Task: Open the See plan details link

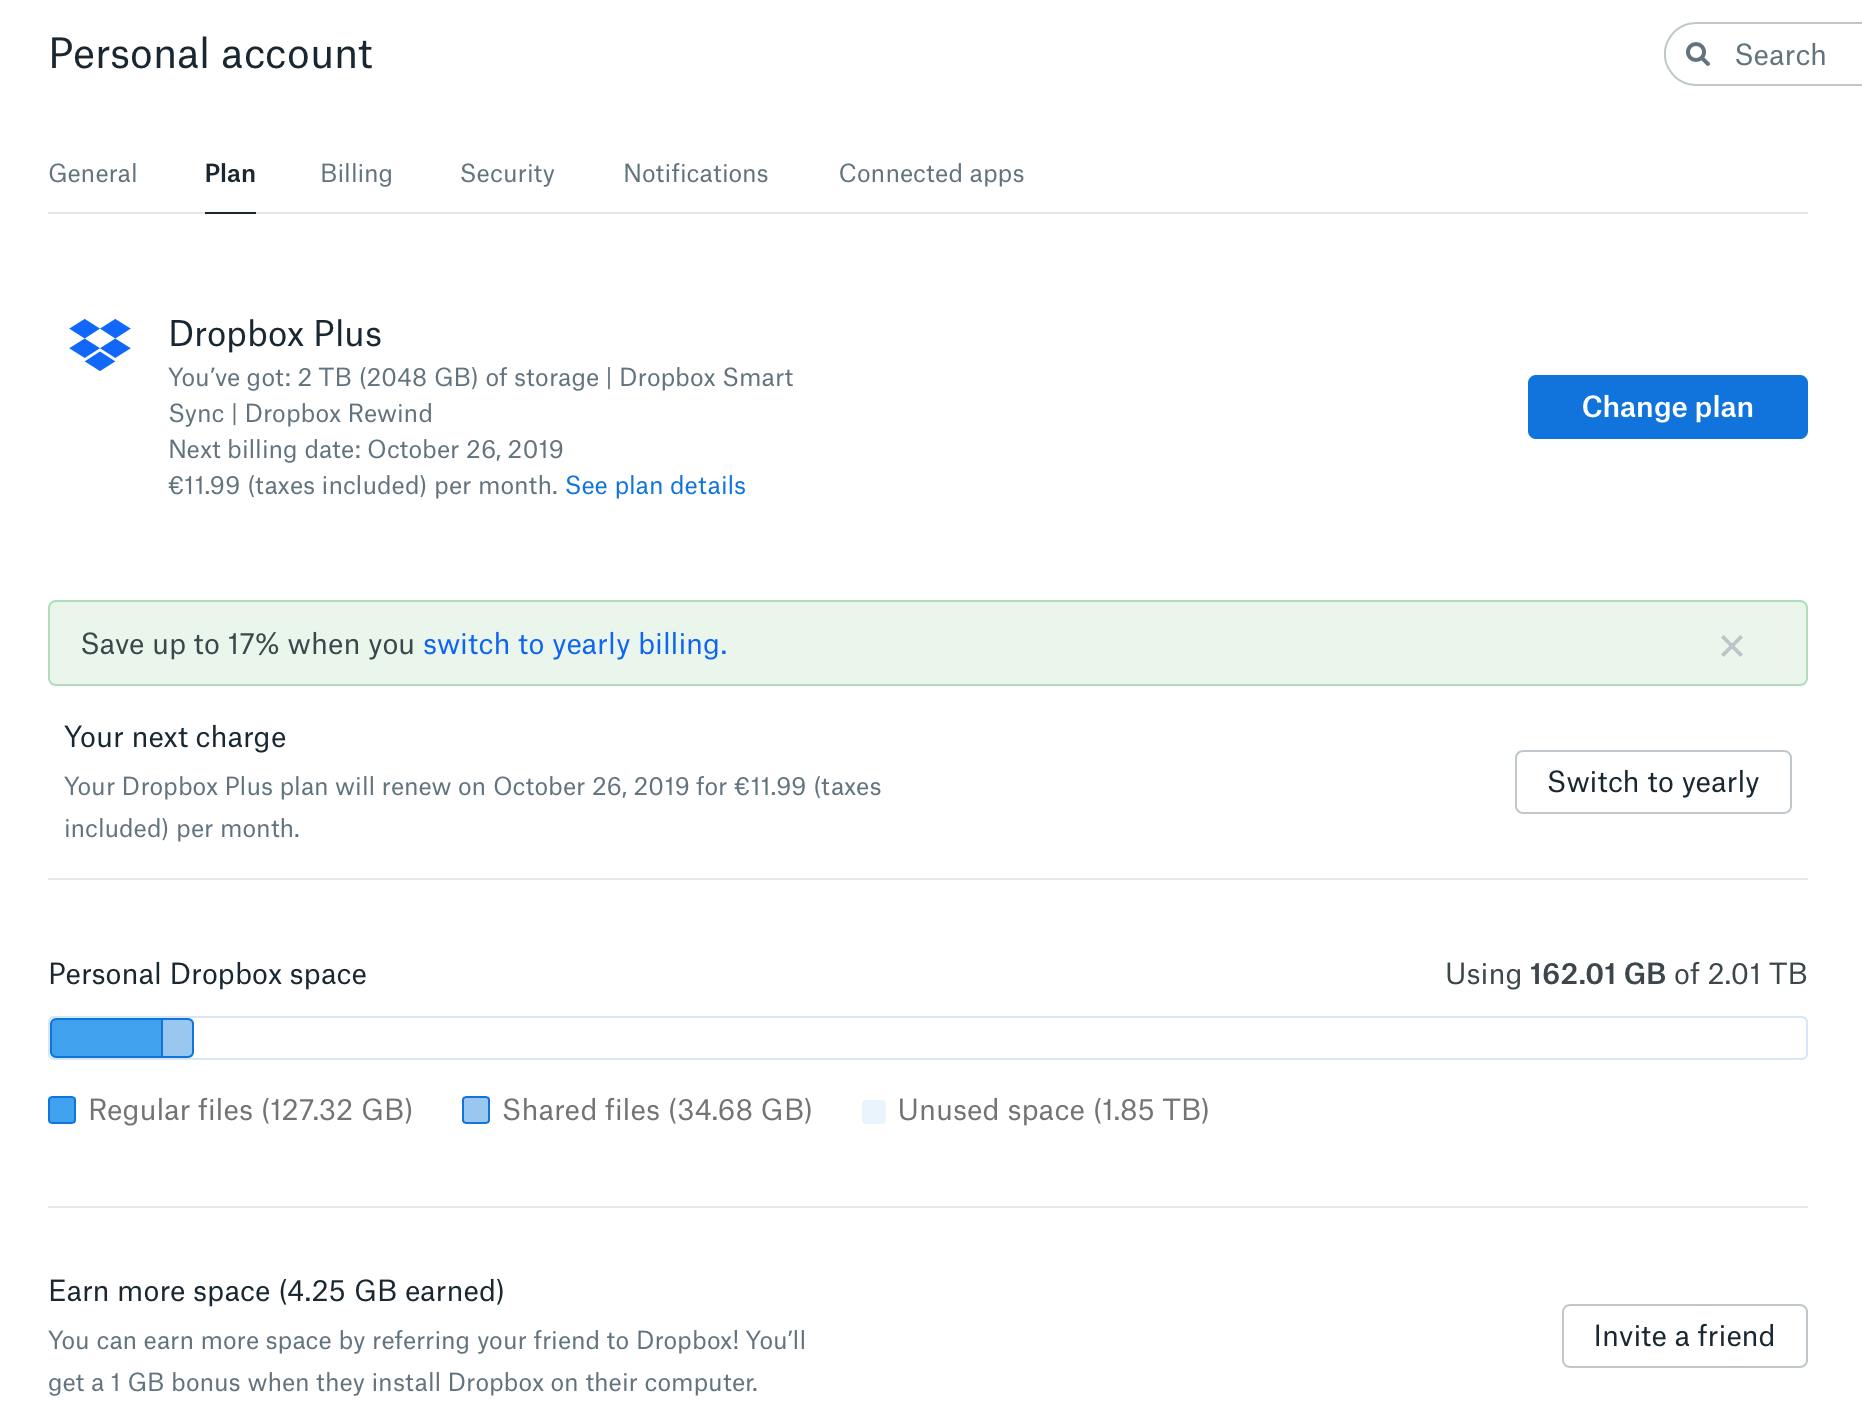Action: [655, 486]
